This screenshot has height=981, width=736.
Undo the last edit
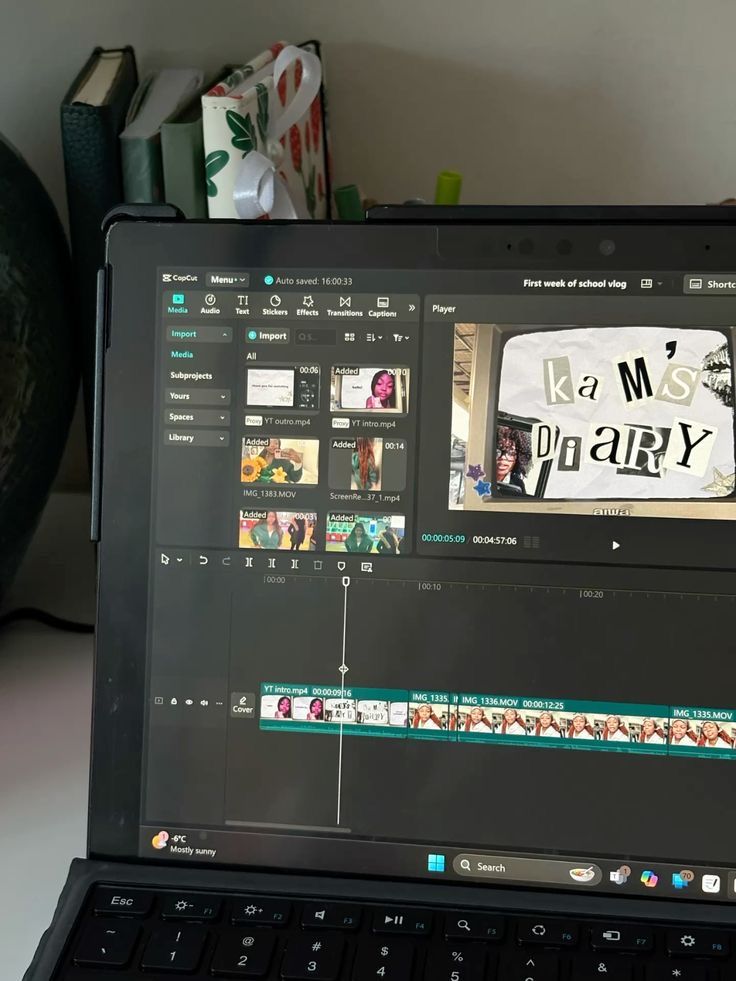tap(203, 561)
